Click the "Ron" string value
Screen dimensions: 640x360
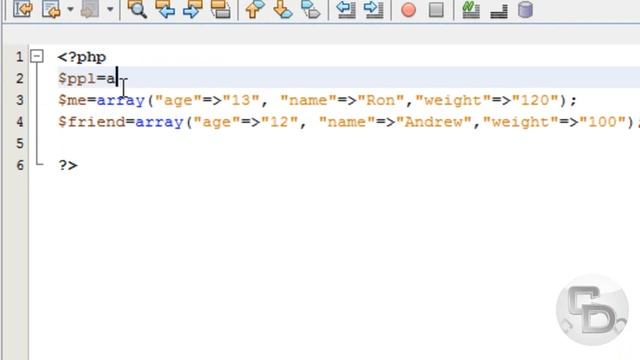pos(381,100)
